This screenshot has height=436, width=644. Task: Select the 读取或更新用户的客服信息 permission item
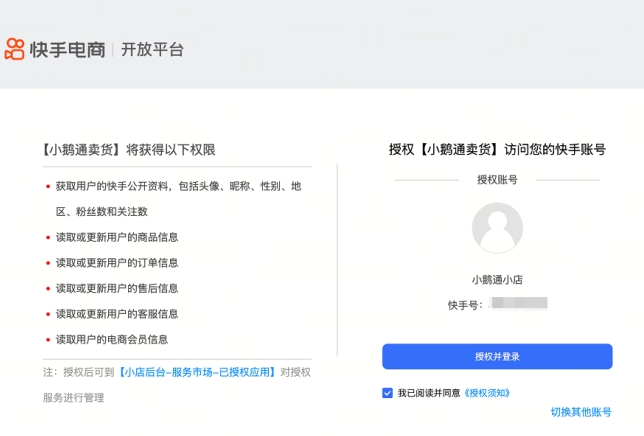point(117,314)
